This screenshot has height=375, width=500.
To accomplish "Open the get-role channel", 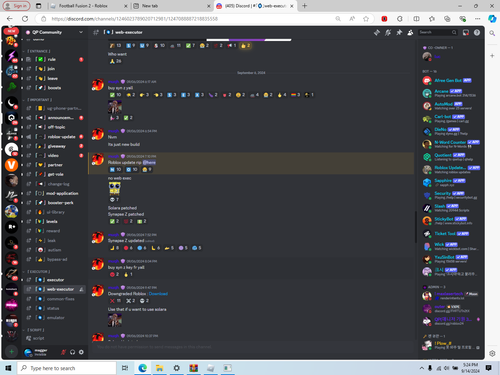I will point(55,174).
